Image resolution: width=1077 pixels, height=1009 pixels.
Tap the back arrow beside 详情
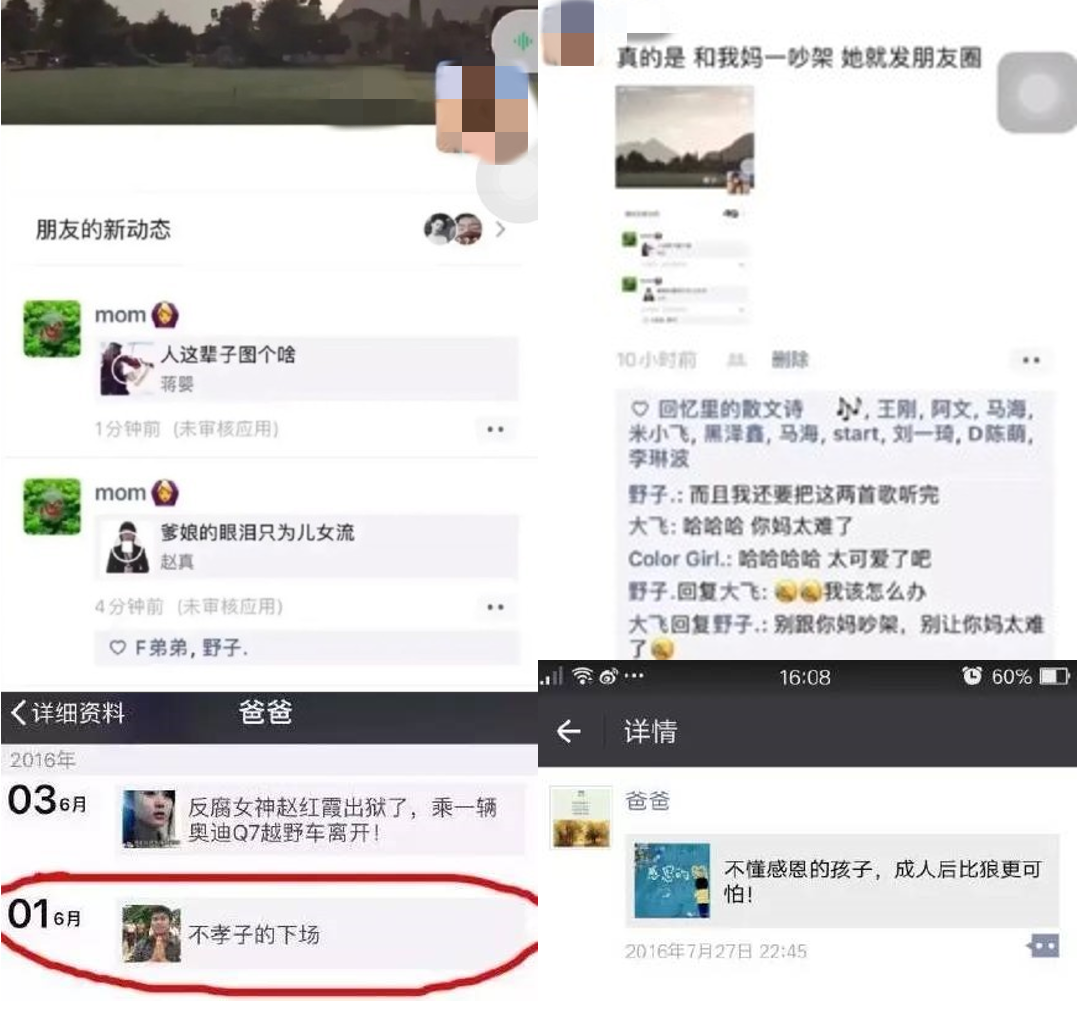569,732
